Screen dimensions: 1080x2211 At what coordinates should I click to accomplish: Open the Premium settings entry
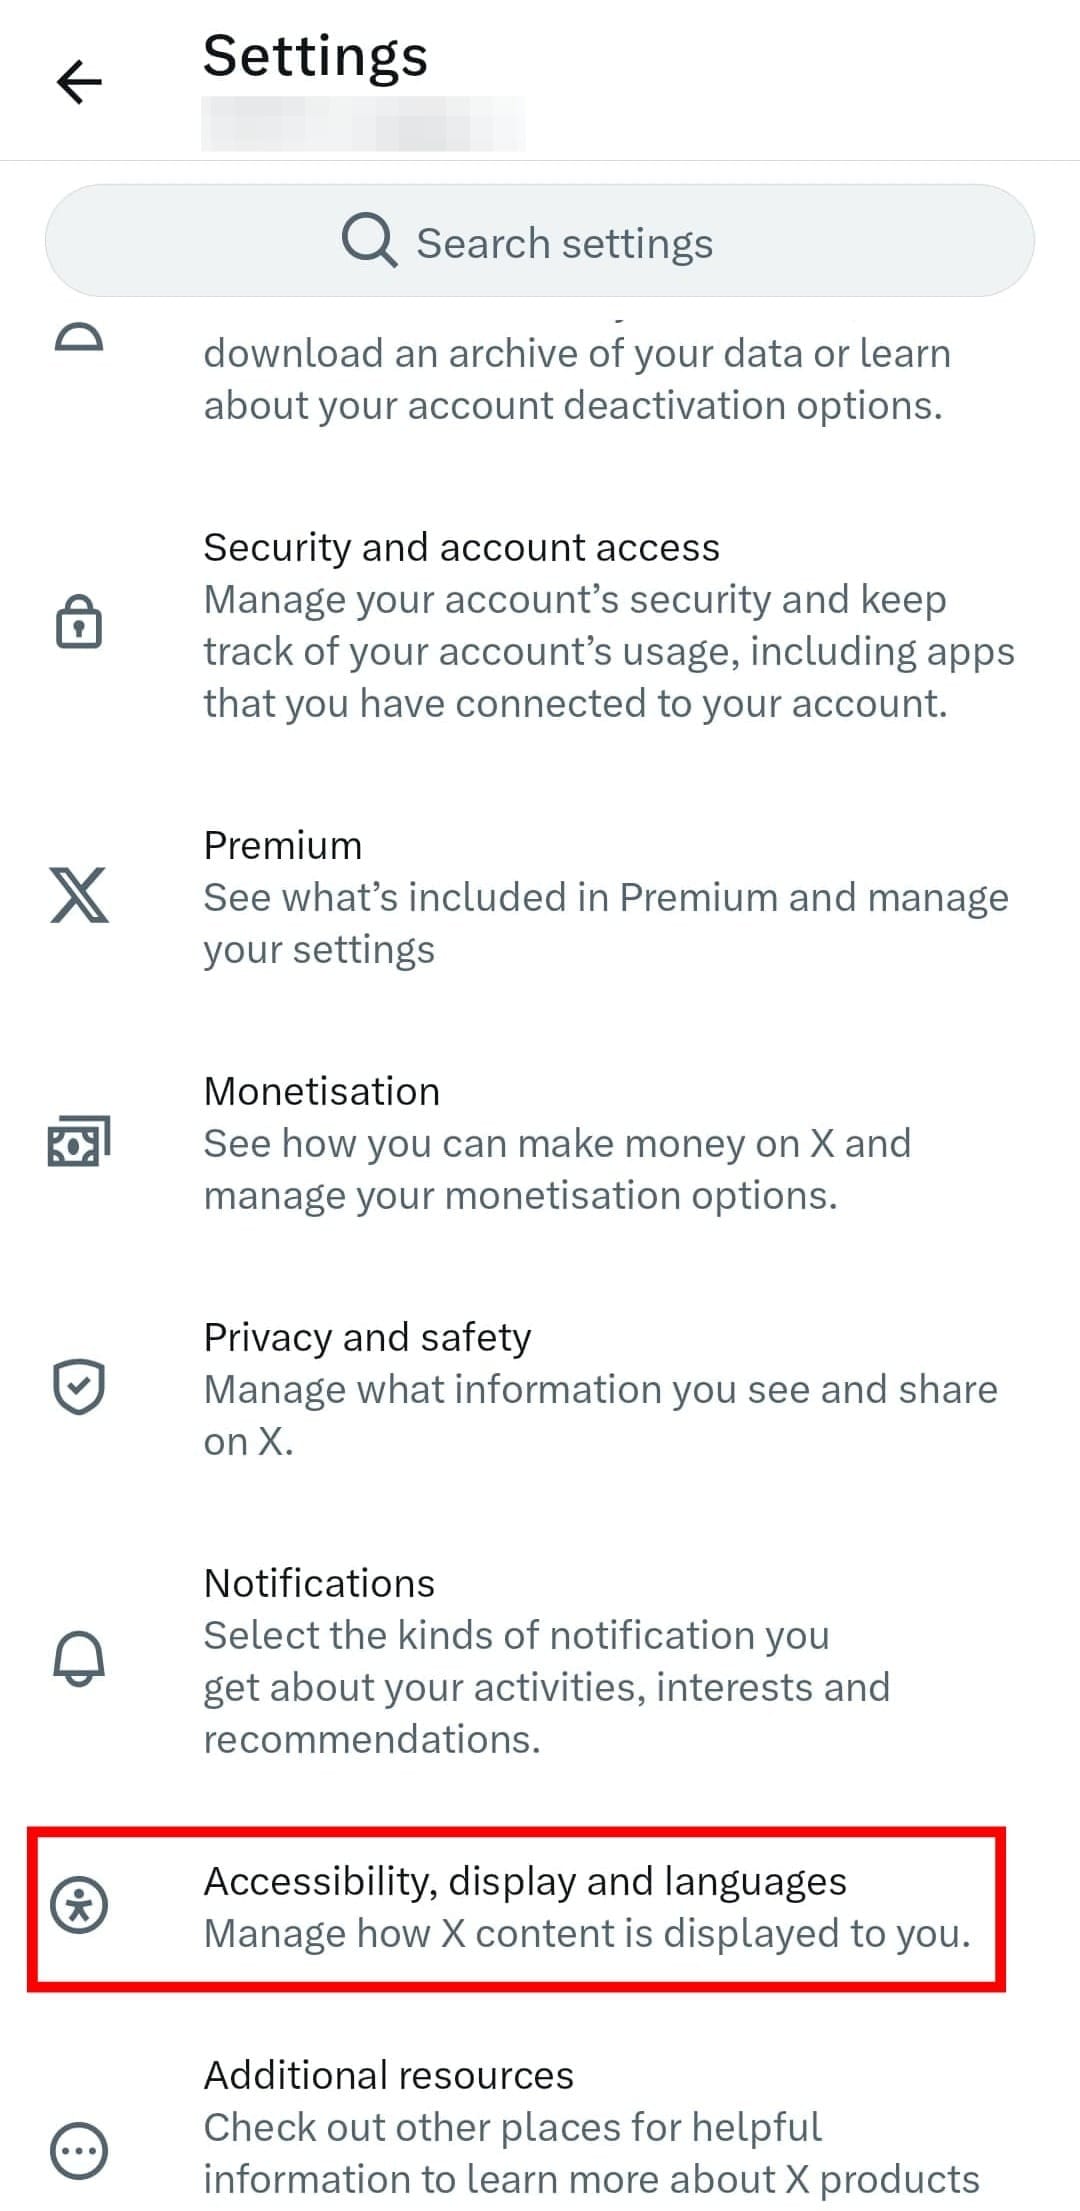(283, 845)
